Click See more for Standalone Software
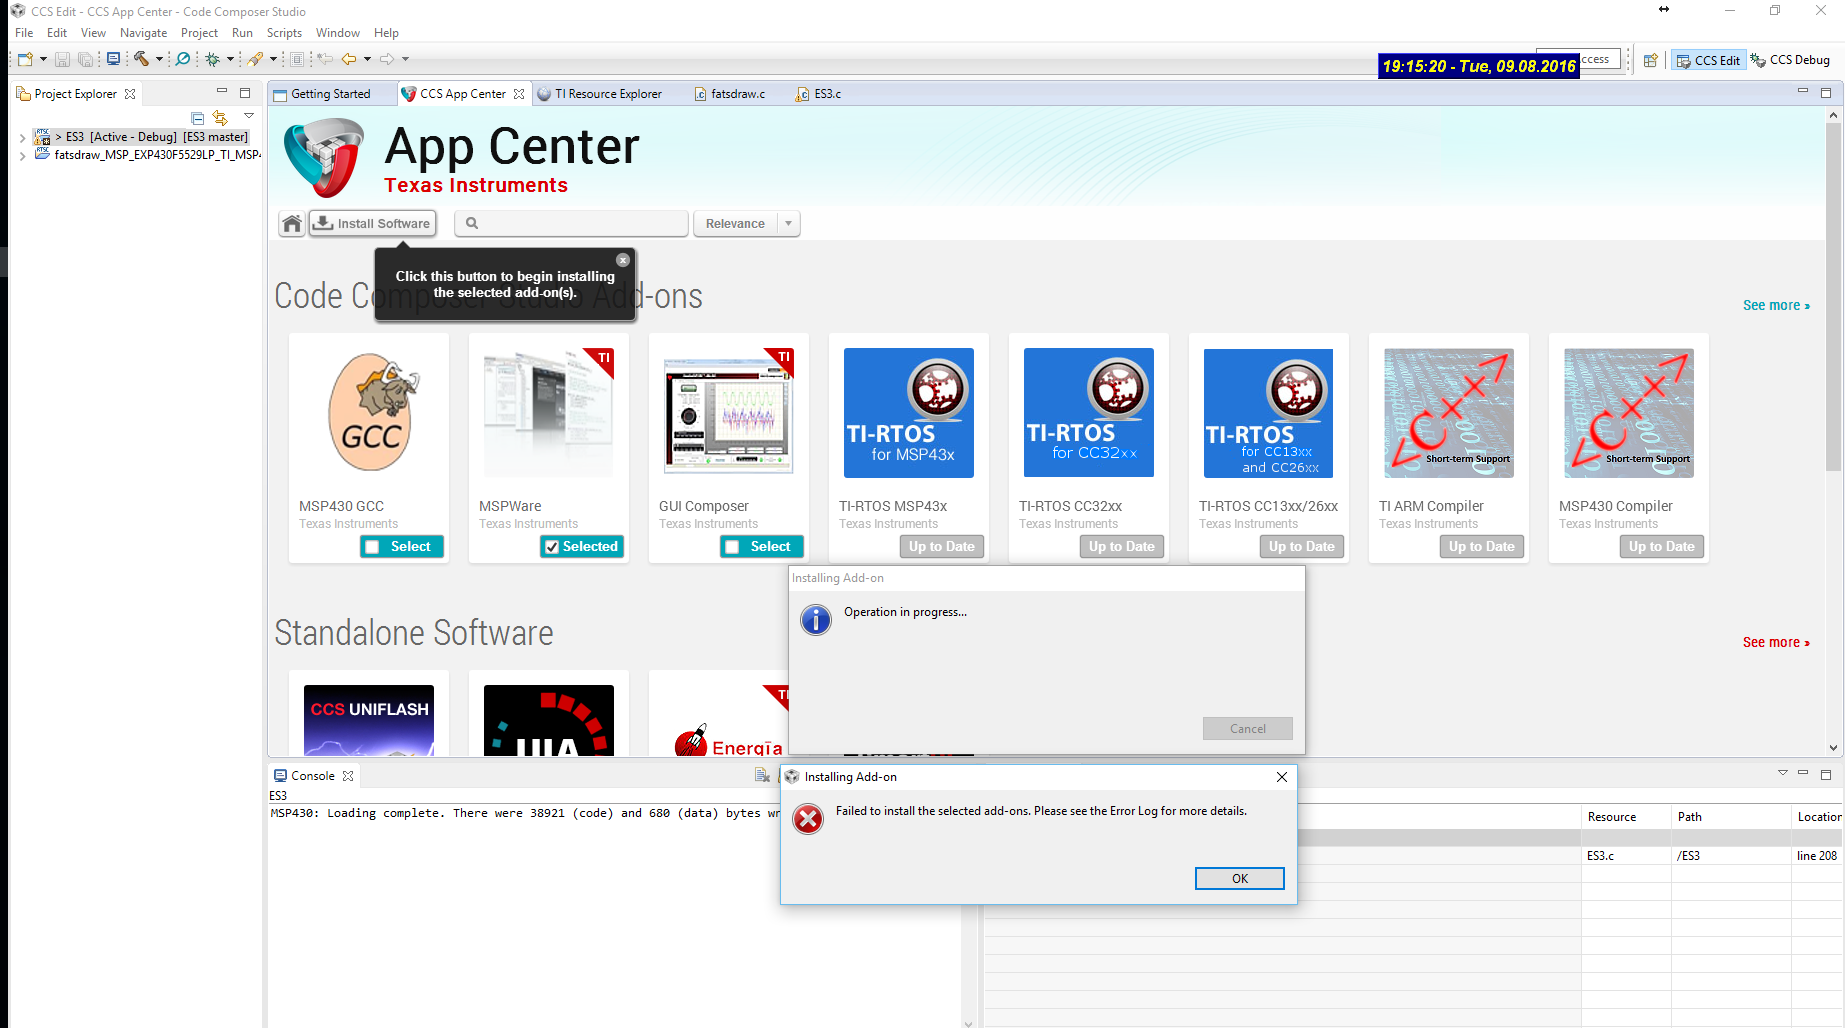The width and height of the screenshot is (1845, 1028). tap(1776, 643)
